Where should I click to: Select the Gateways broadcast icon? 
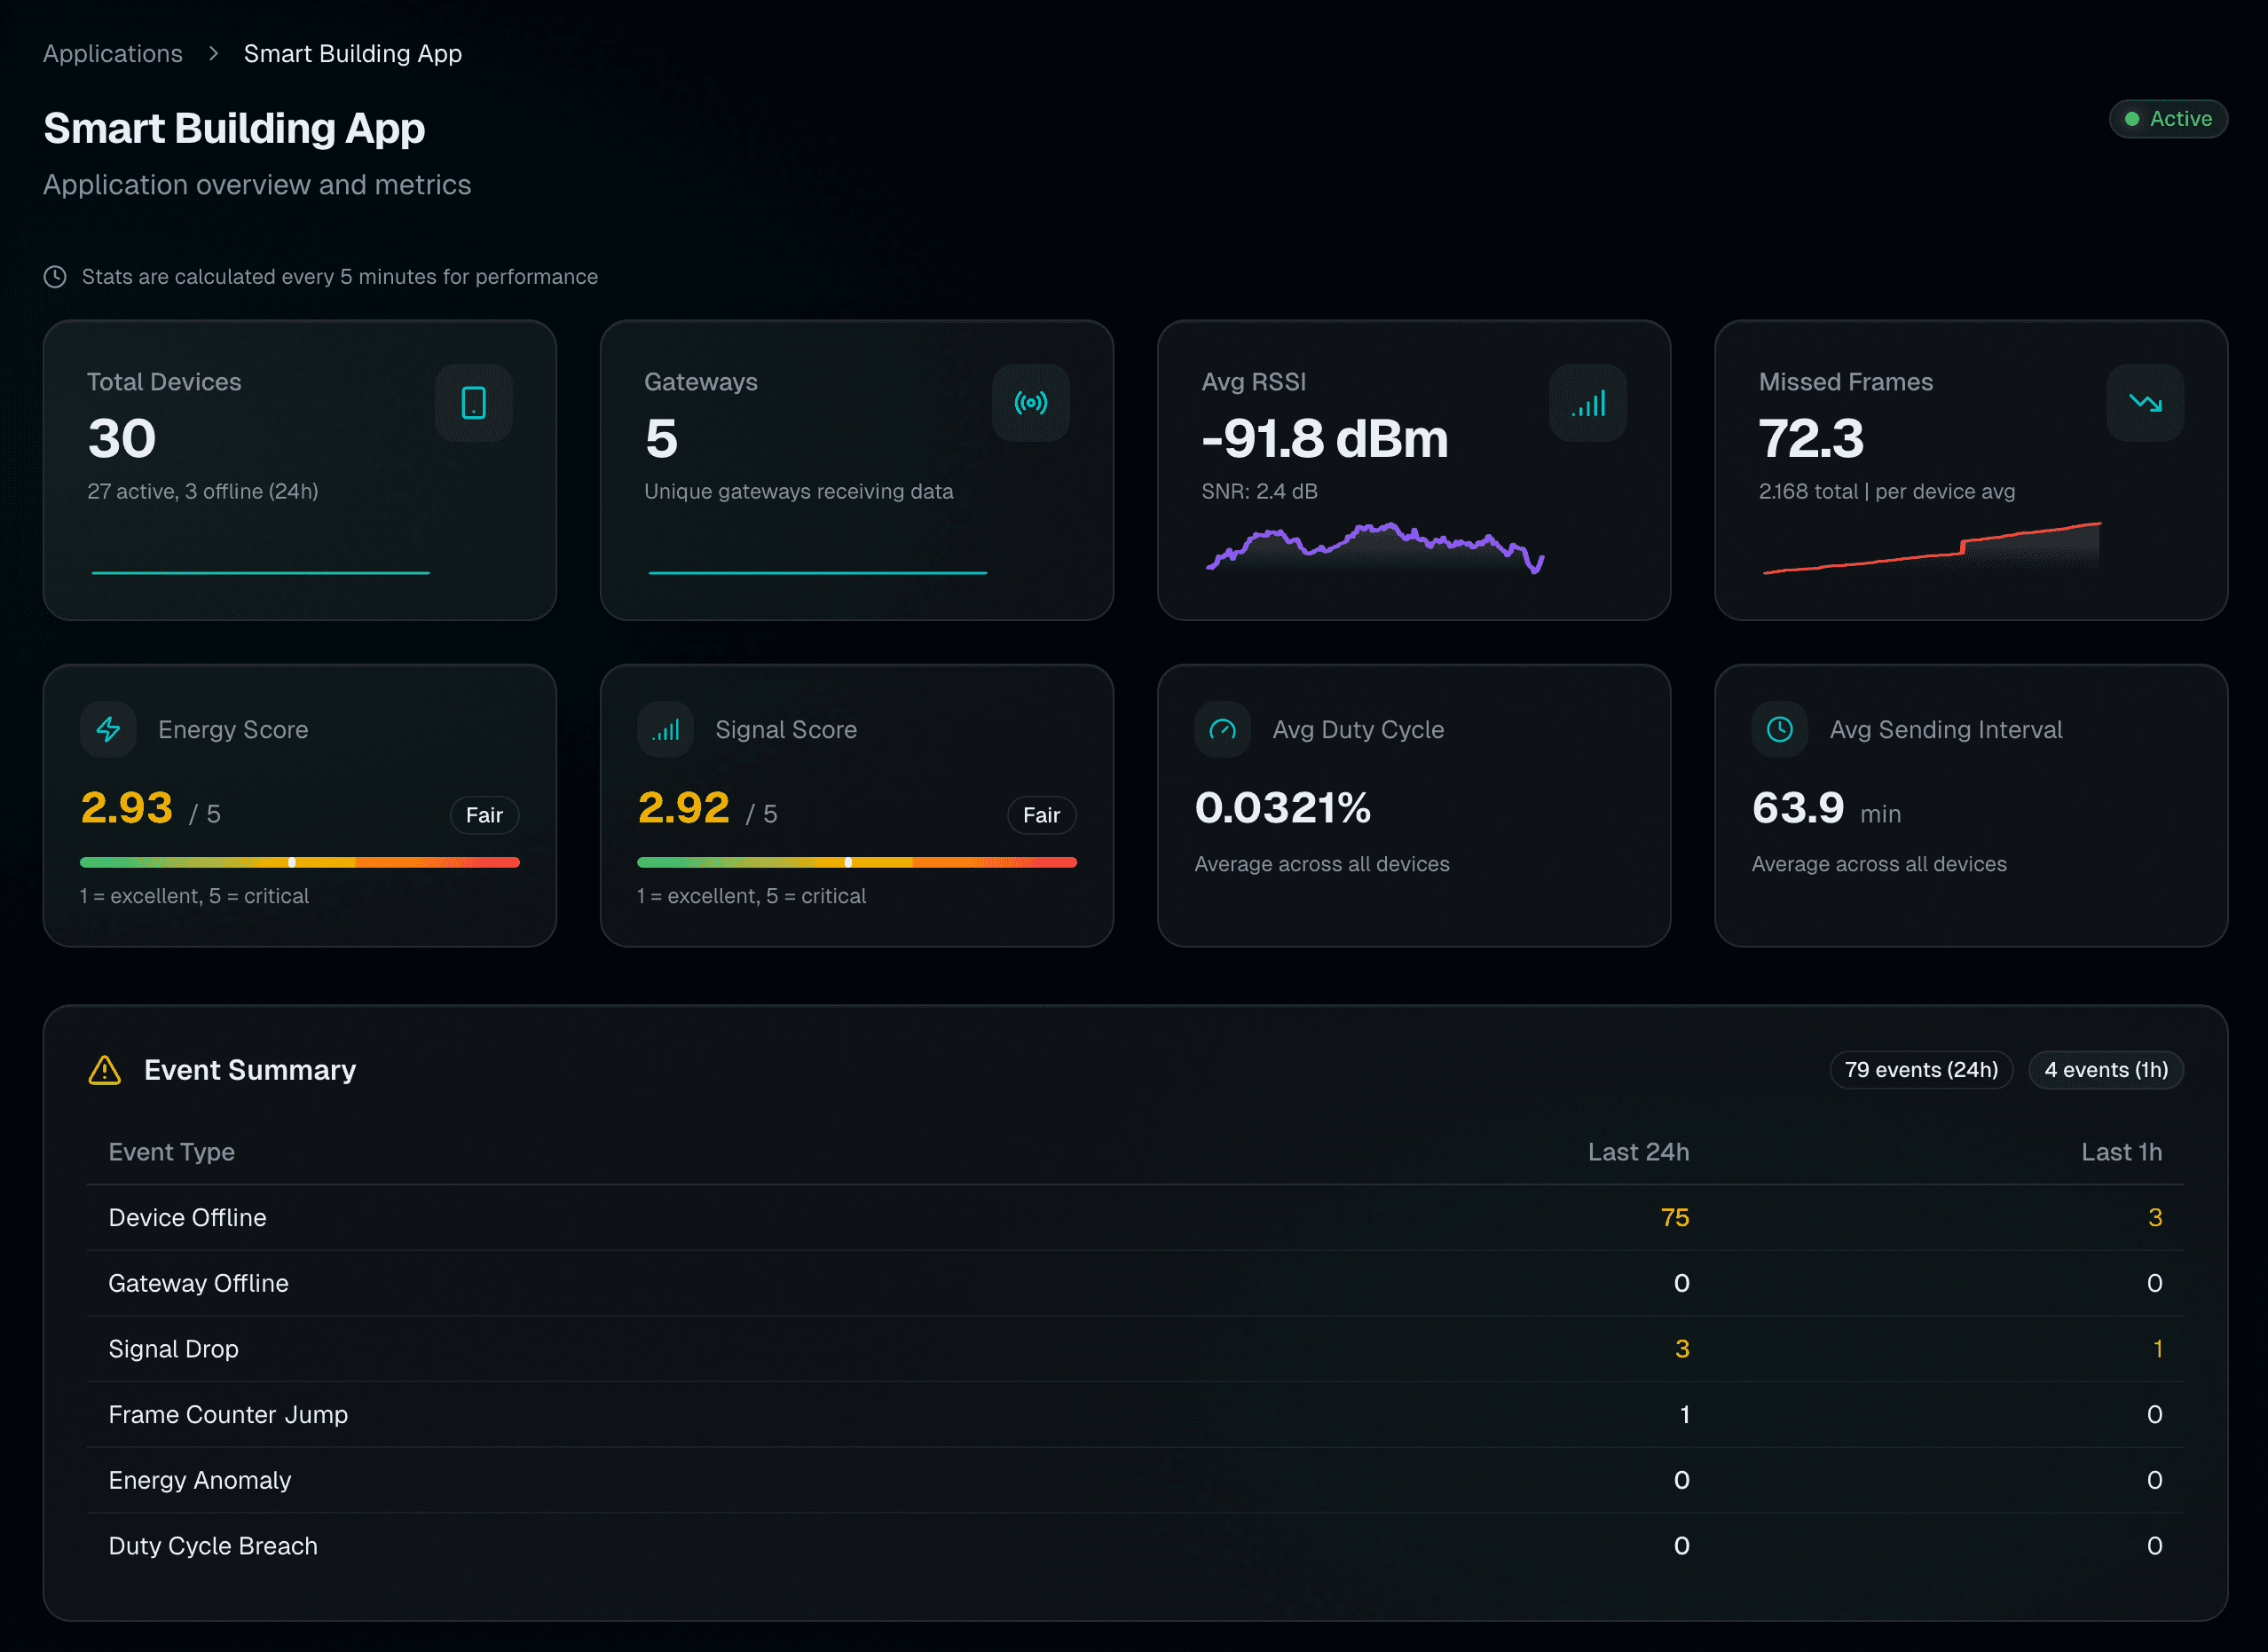(1031, 403)
